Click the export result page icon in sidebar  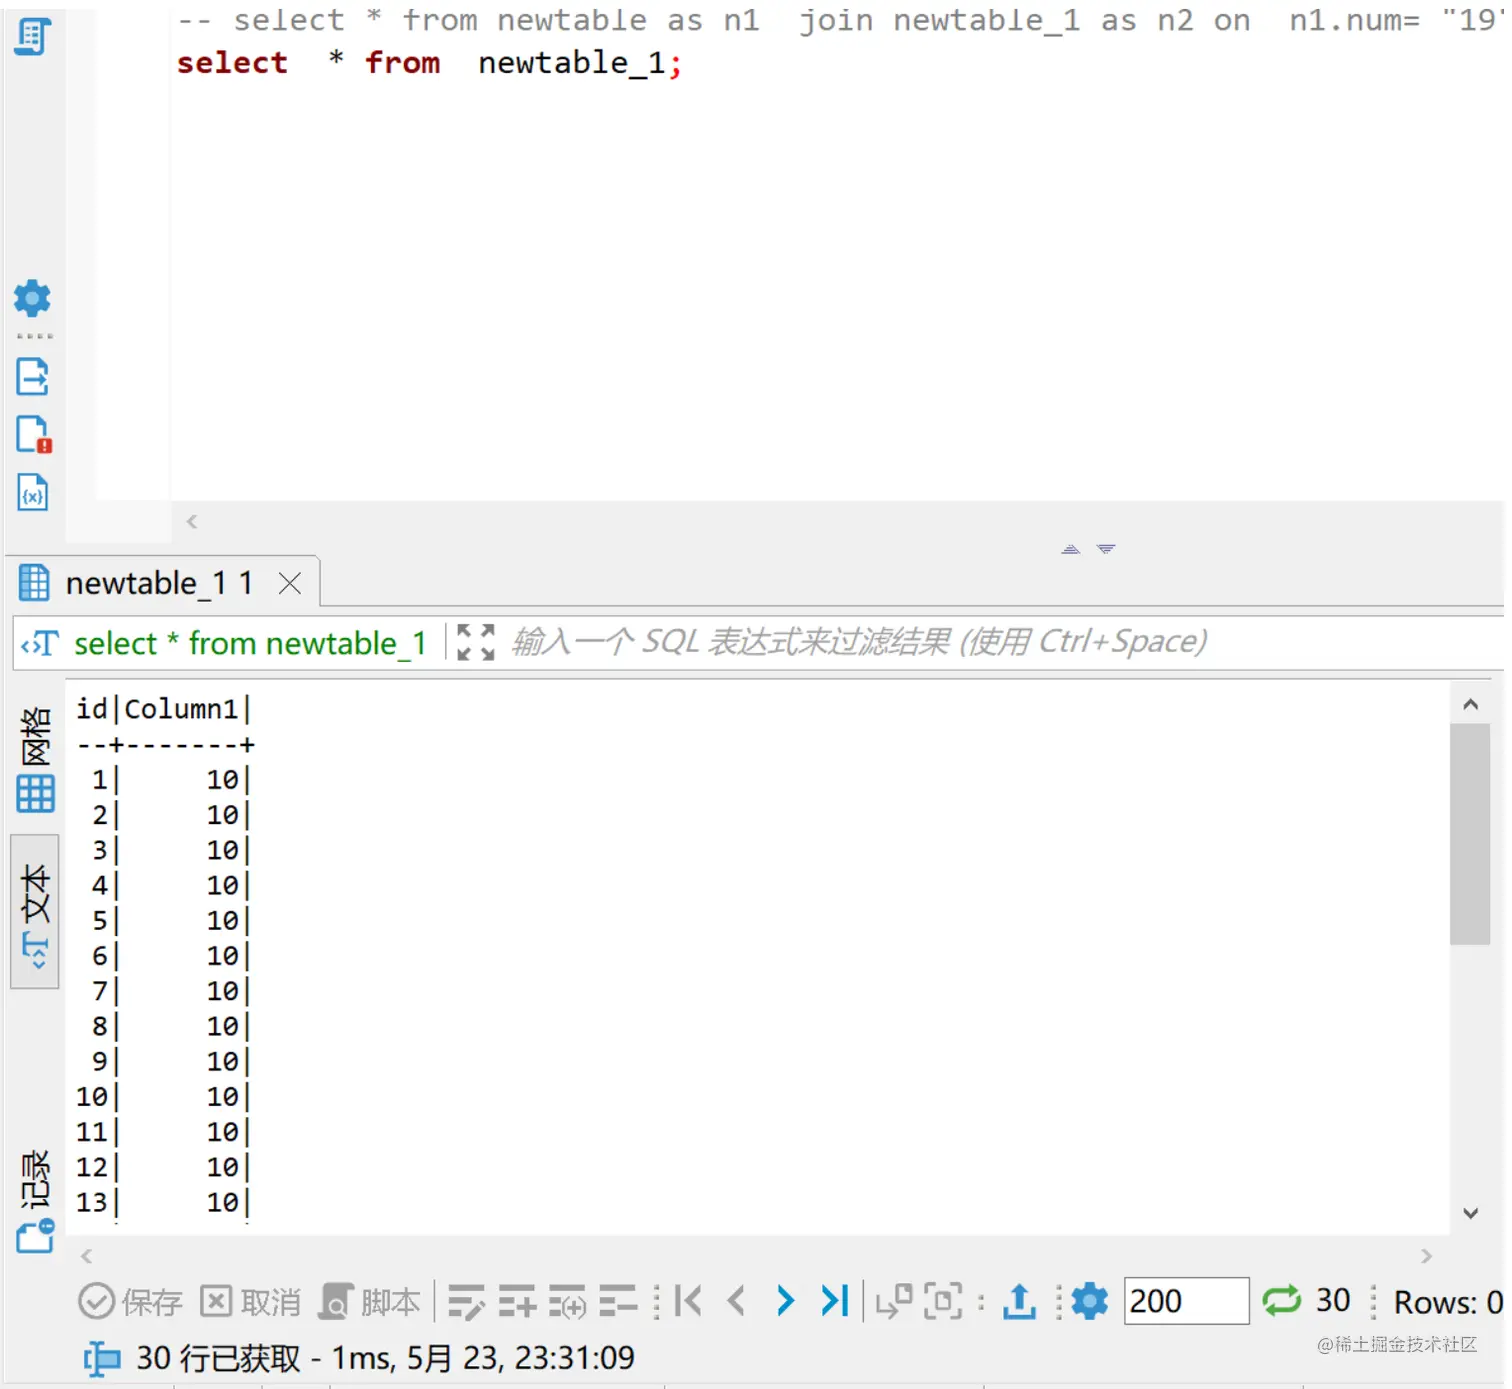[32, 377]
